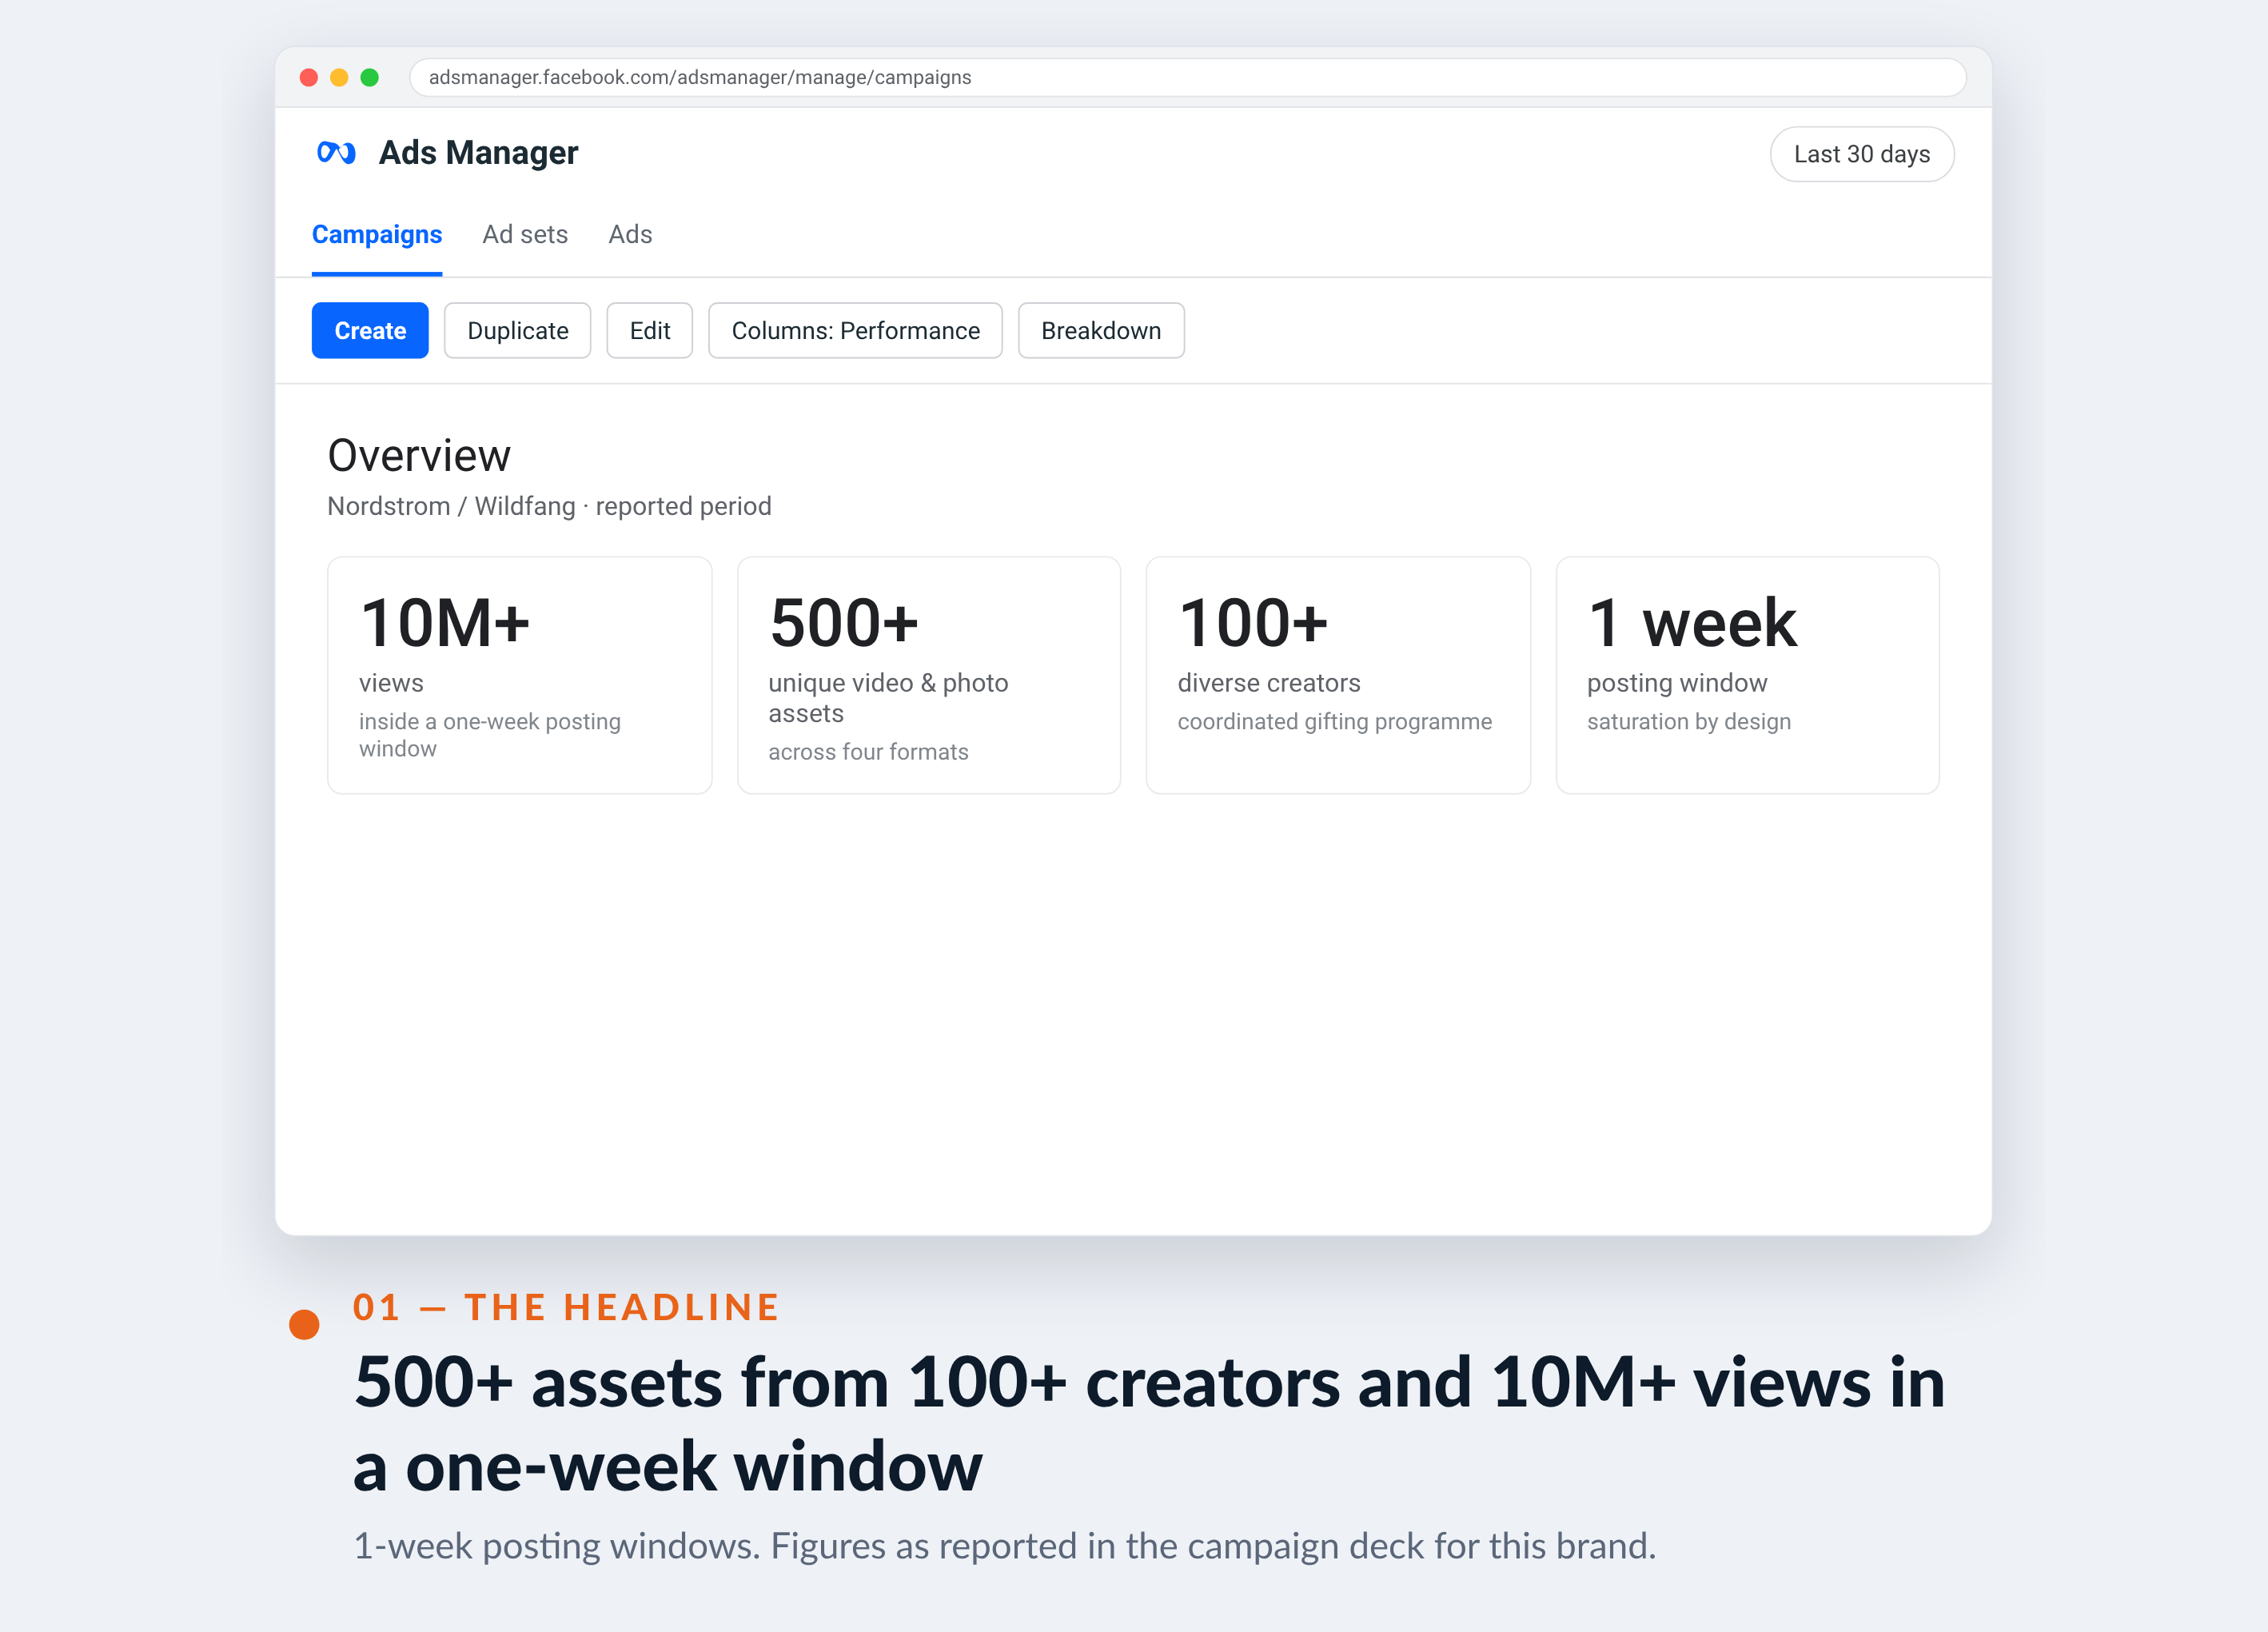
Task: Switch to the Ad sets tab
Action: 525,234
